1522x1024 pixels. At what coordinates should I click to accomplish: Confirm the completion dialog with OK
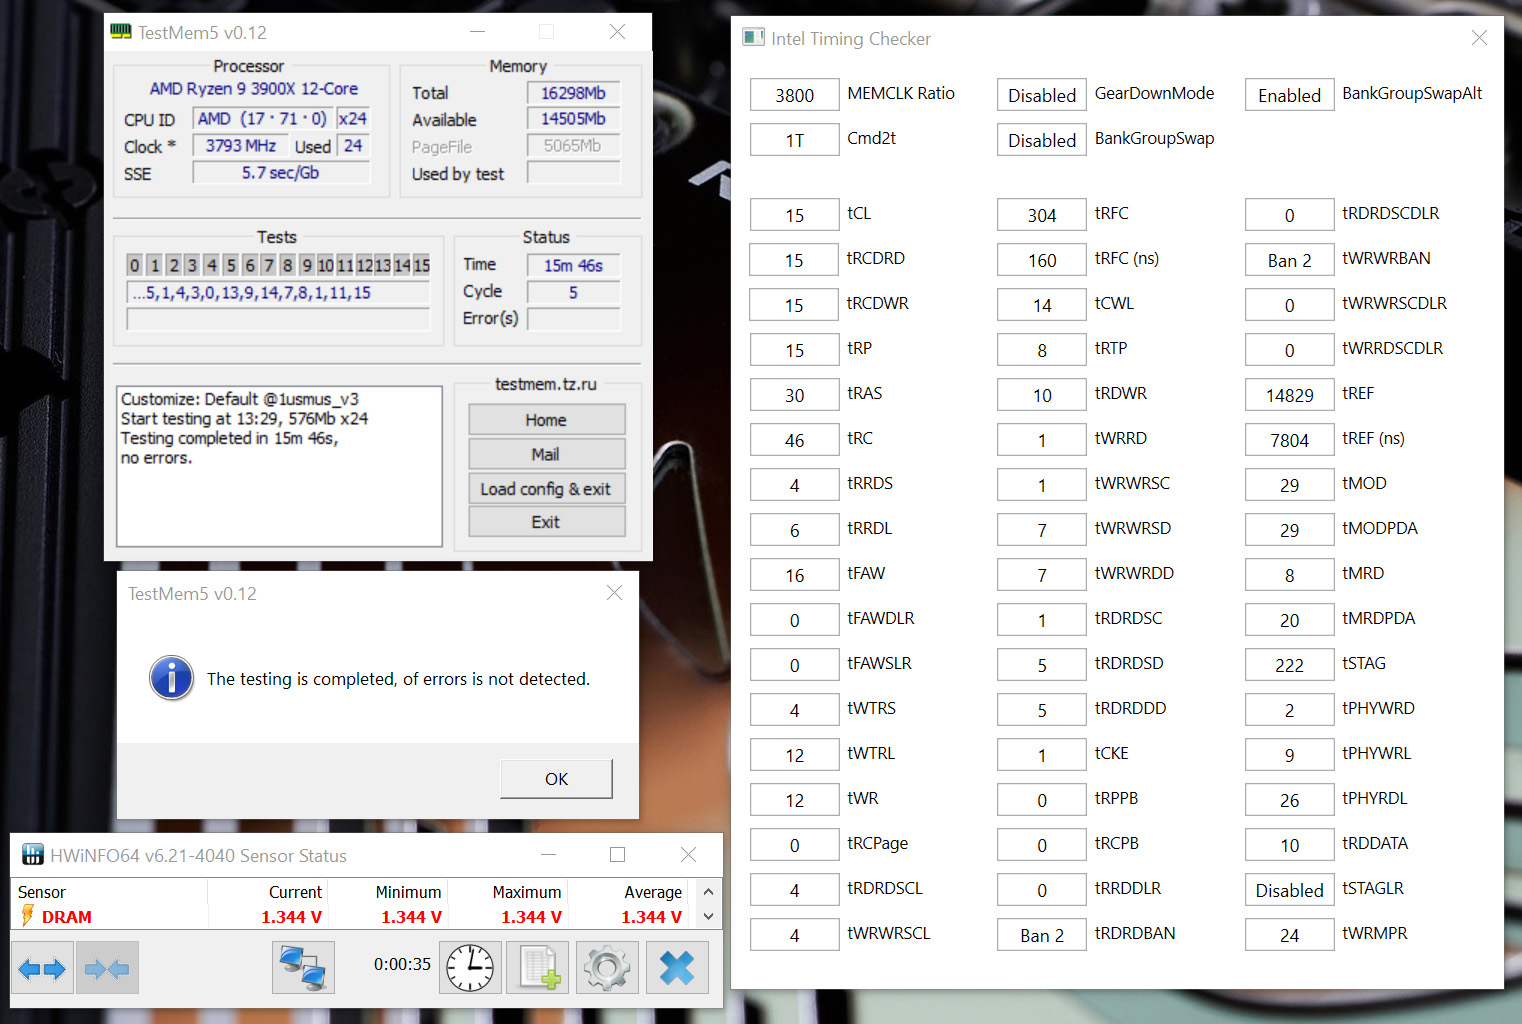click(x=556, y=779)
